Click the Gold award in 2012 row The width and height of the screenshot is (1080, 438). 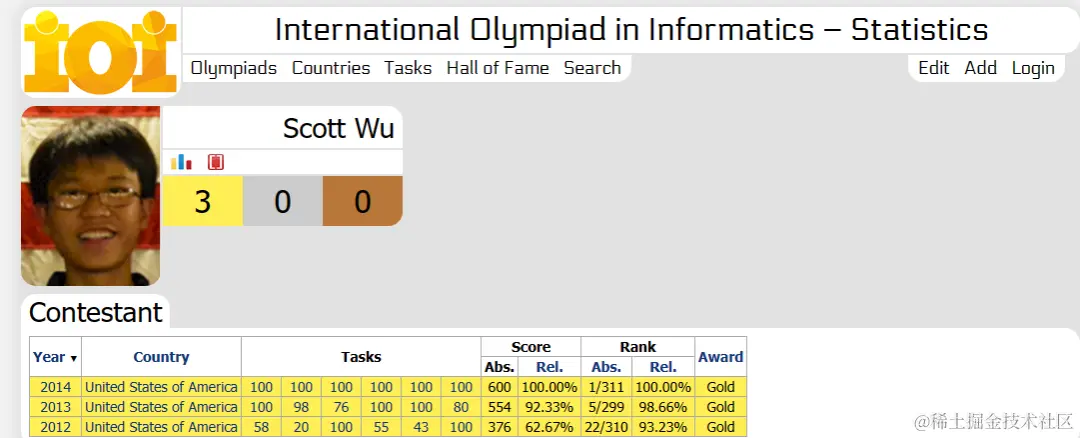click(x=720, y=427)
